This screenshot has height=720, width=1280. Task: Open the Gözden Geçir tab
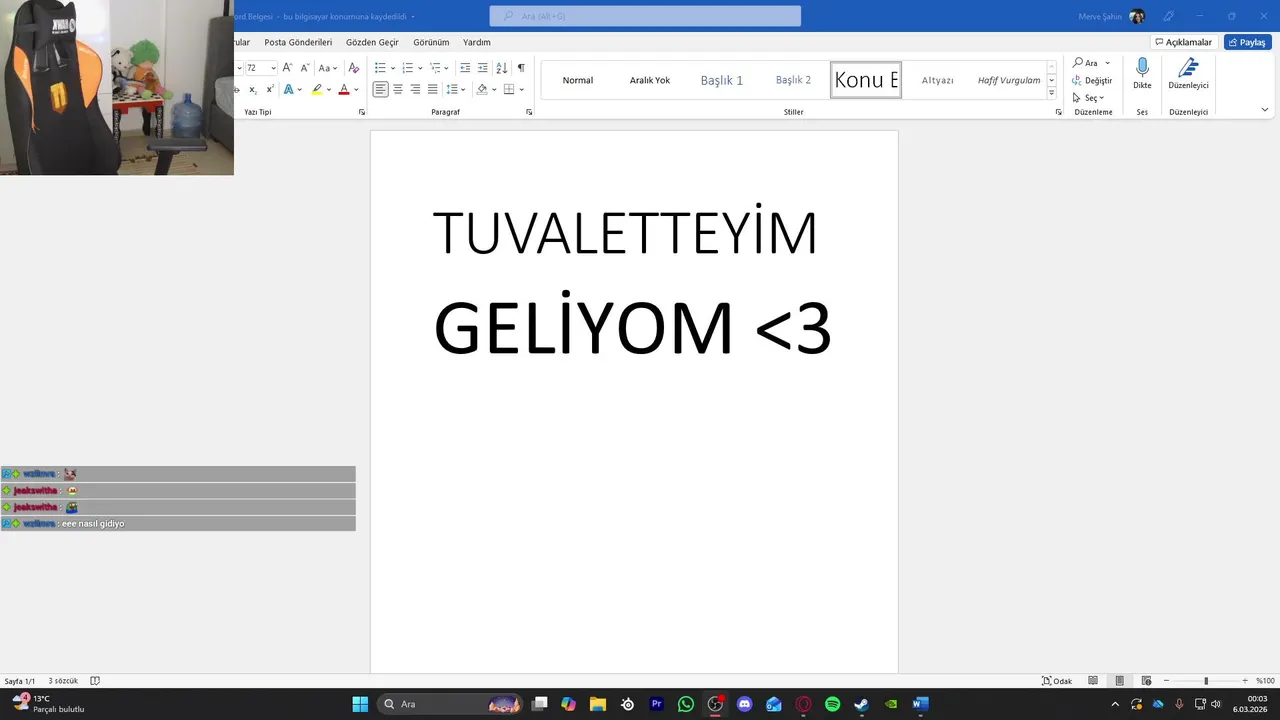pyautogui.click(x=372, y=43)
